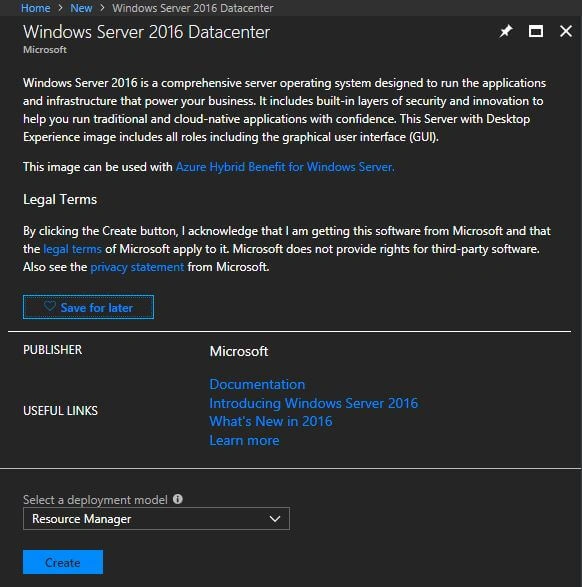This screenshot has height=587, width=582.
Task: Open Azure Hybrid Benefit for Windows Server link
Action: 285,167
